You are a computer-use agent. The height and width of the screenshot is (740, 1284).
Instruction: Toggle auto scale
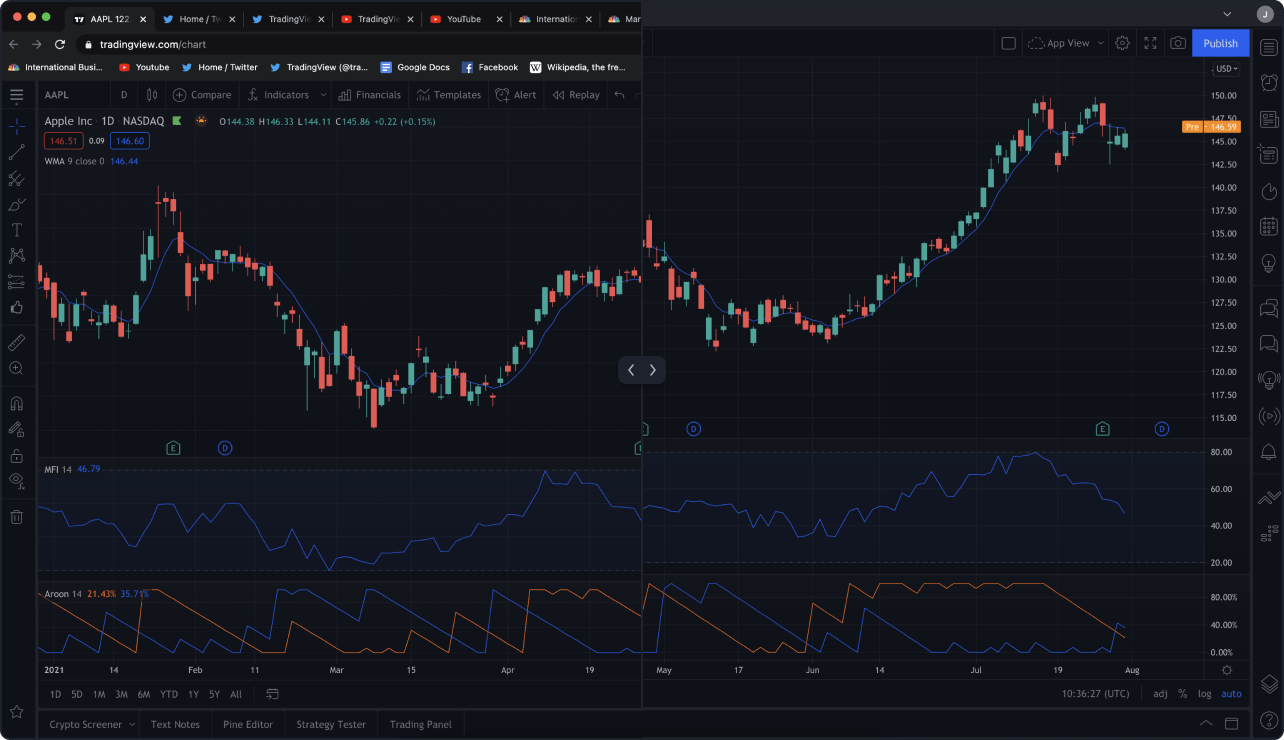[1231, 694]
